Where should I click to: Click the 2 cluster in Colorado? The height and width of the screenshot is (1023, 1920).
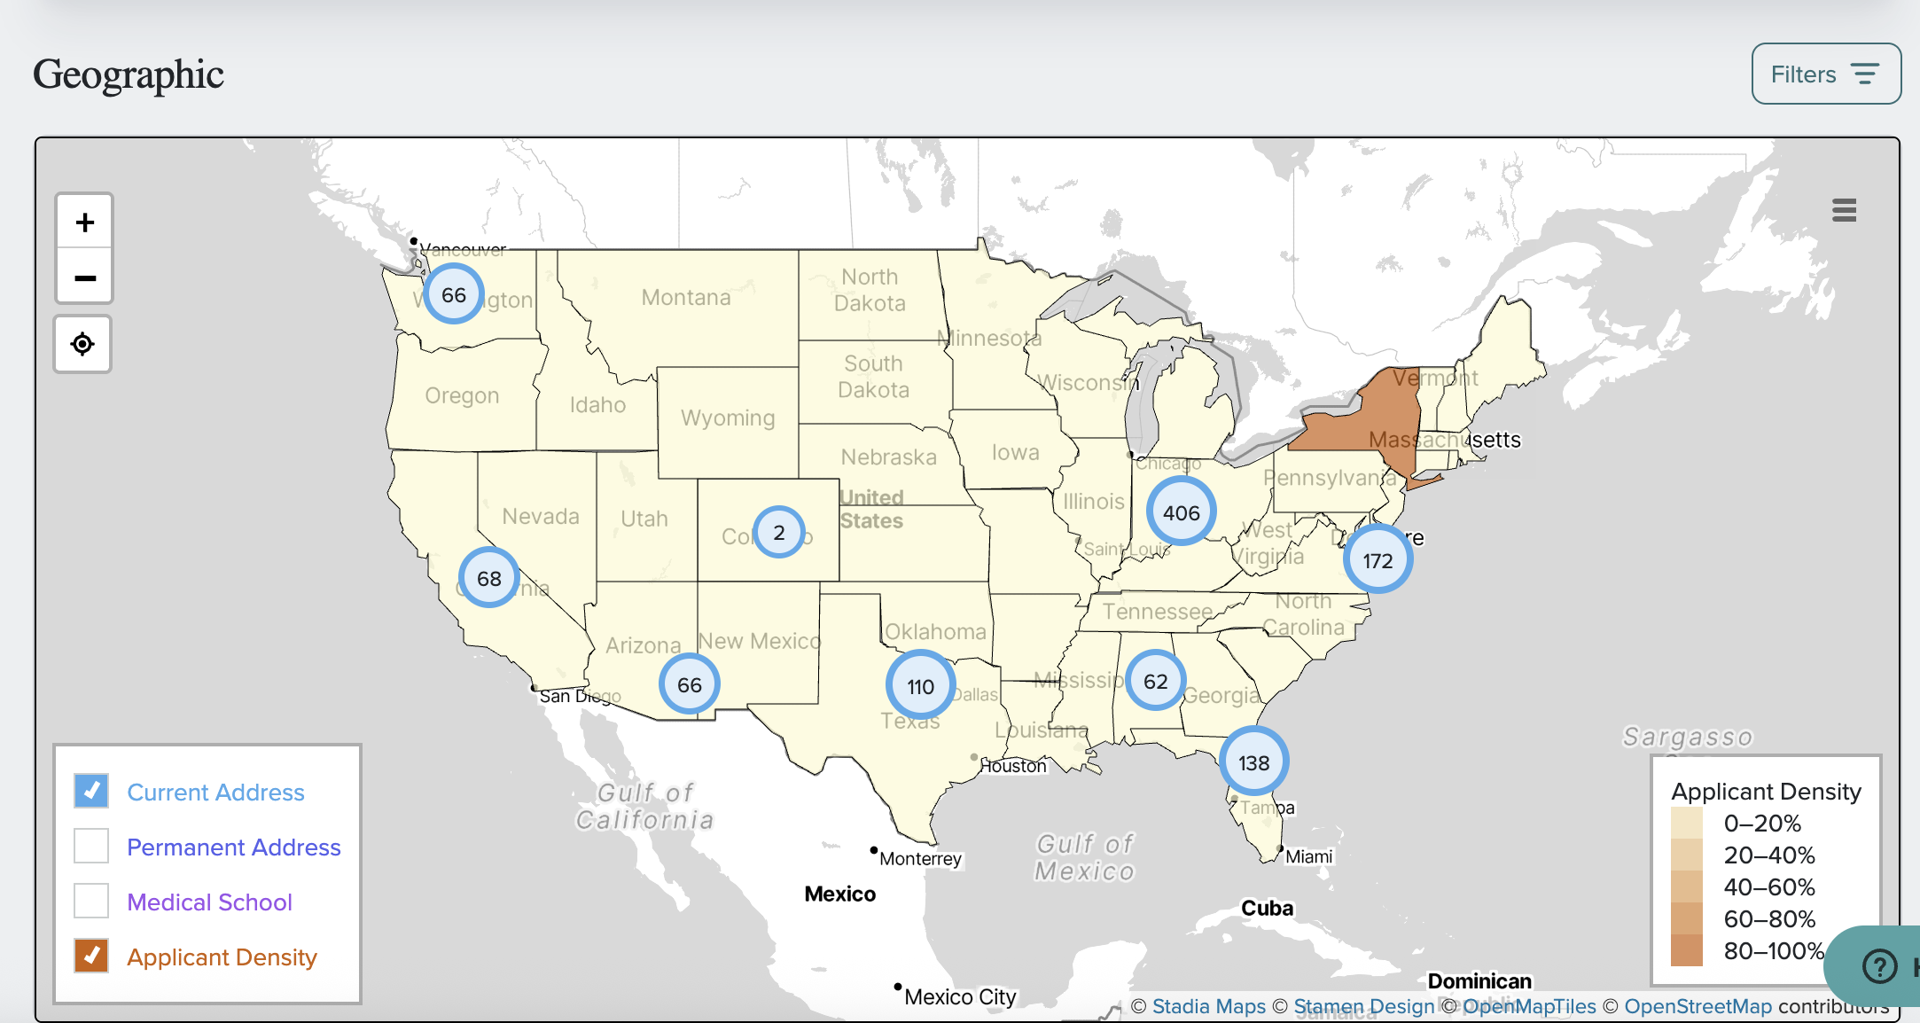[779, 532]
